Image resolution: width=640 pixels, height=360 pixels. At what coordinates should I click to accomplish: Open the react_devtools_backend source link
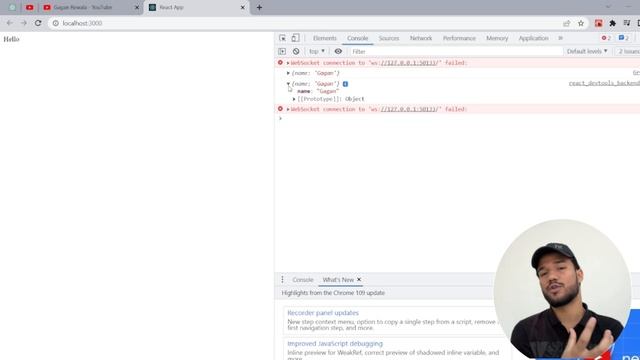click(604, 83)
